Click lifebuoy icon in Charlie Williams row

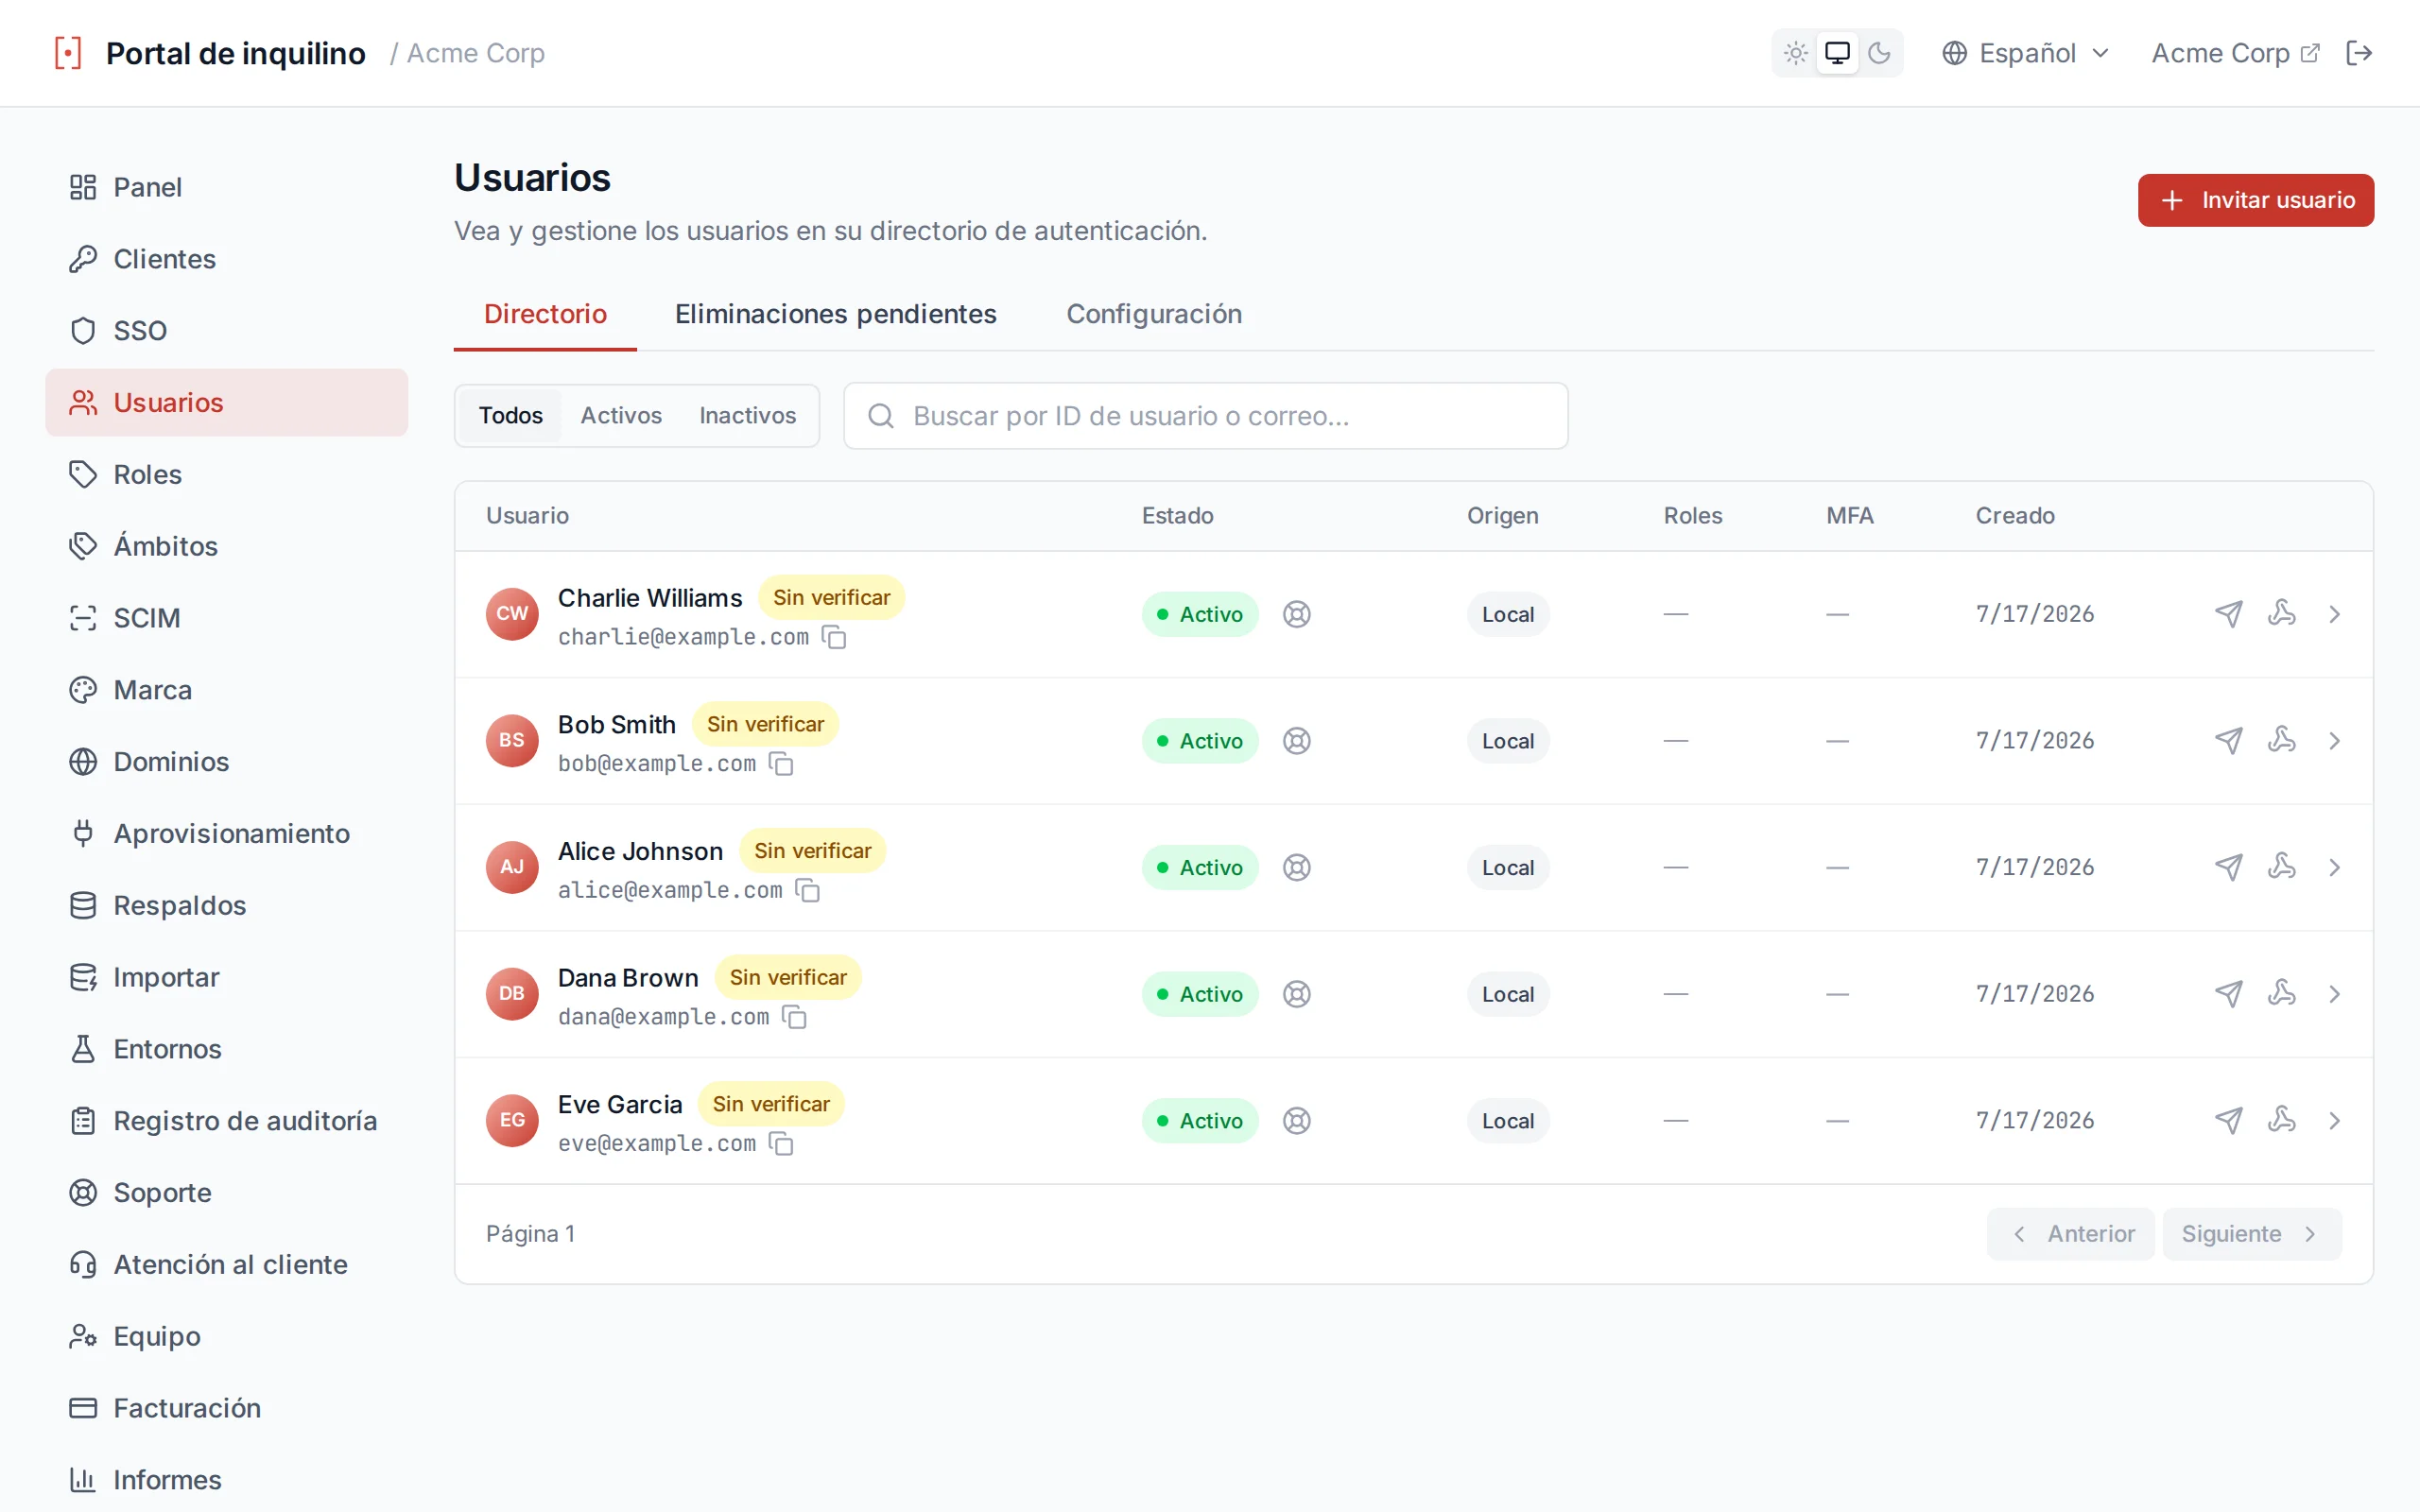click(x=1296, y=614)
